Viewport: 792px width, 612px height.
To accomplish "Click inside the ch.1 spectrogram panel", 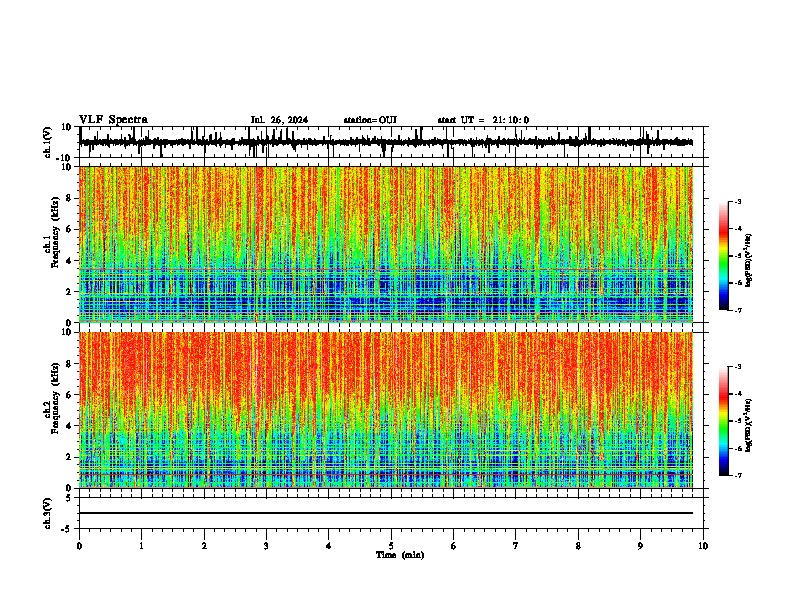I will pyautogui.click(x=386, y=244).
